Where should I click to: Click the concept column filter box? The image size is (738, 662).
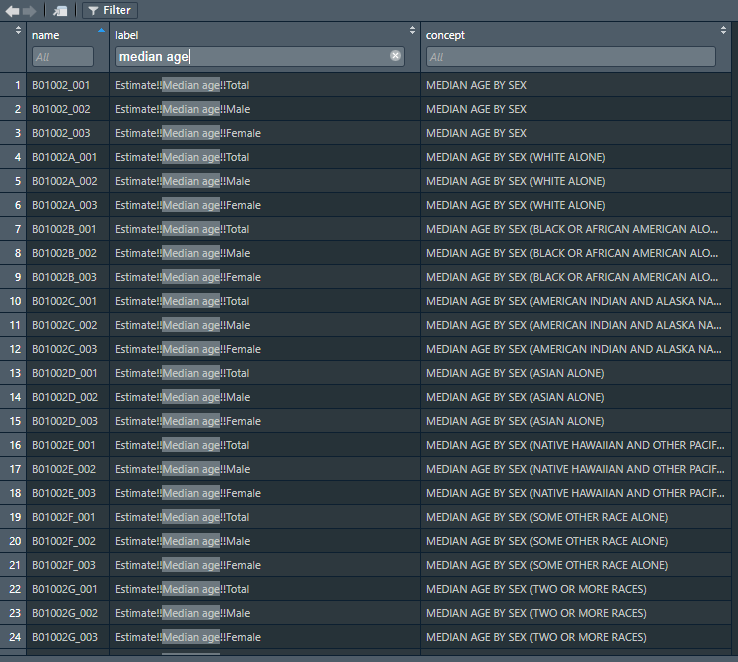tap(570, 57)
